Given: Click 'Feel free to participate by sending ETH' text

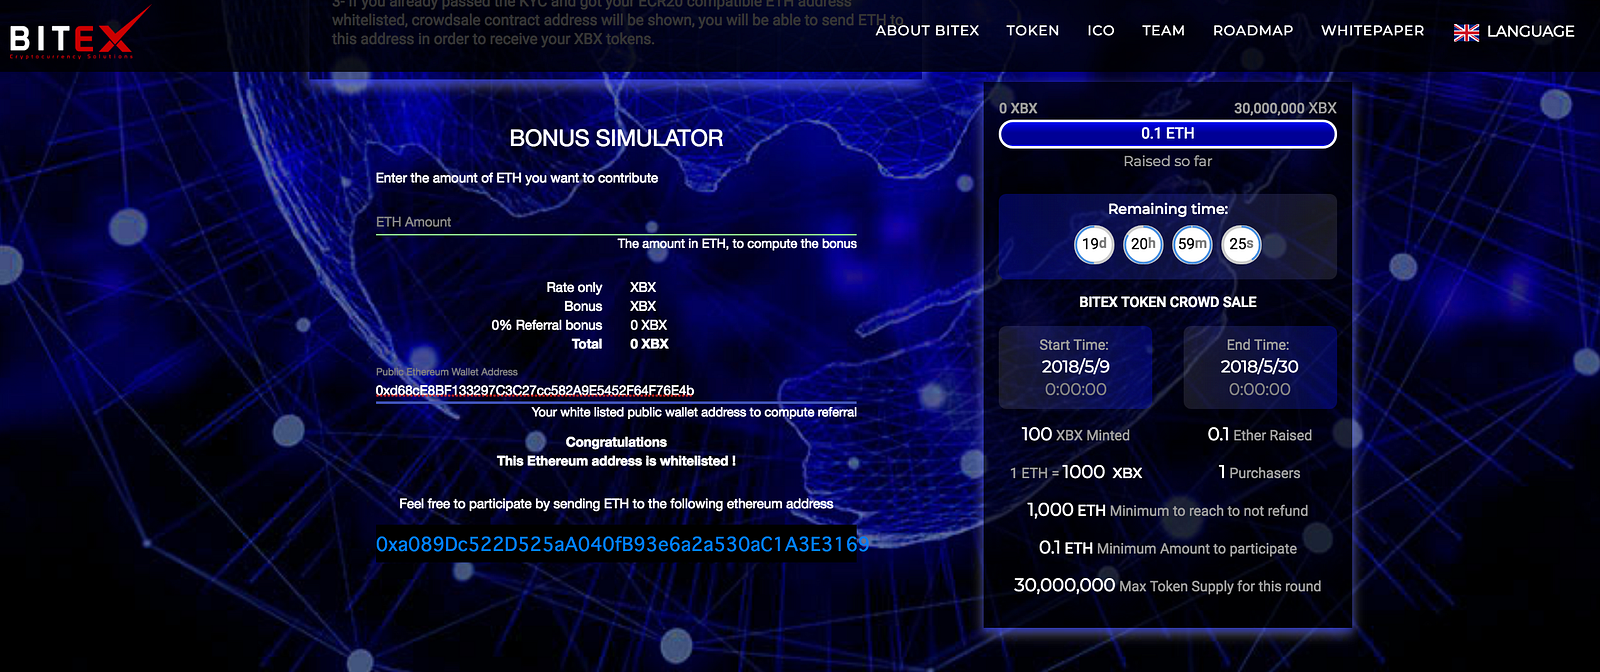Looking at the screenshot, I should 616,504.
